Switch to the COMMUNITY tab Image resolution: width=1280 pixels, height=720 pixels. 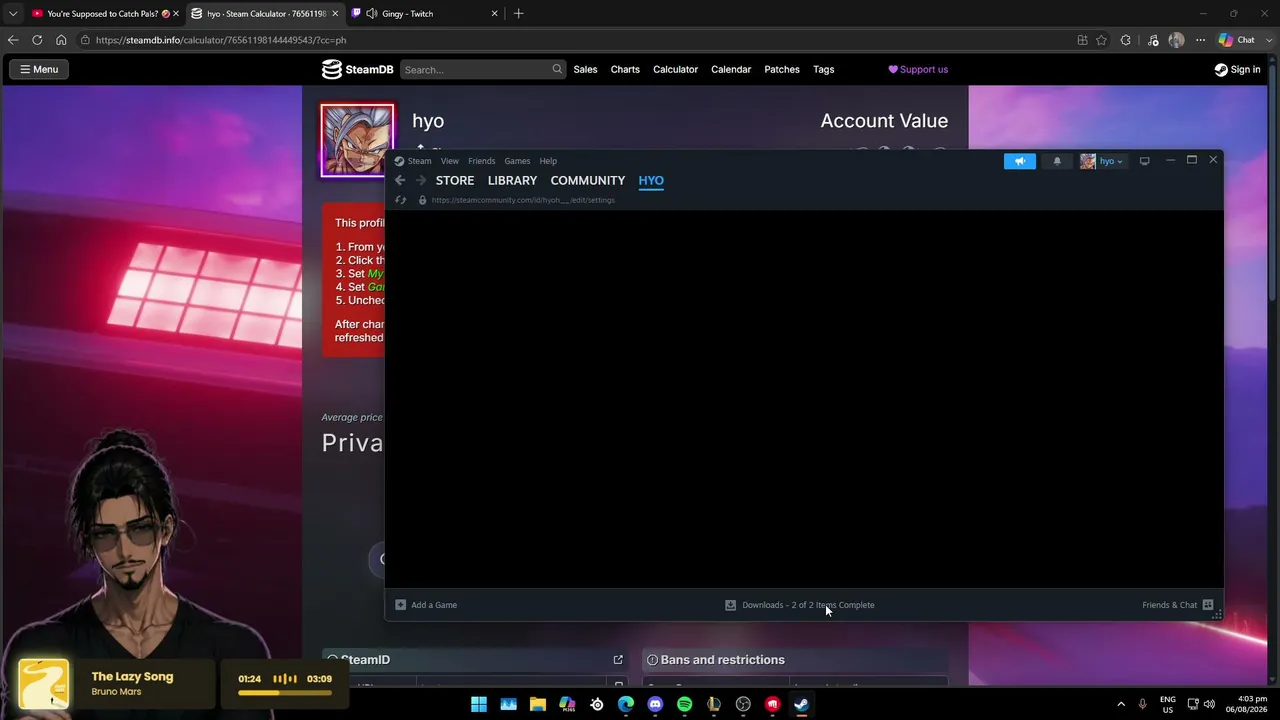[587, 180]
